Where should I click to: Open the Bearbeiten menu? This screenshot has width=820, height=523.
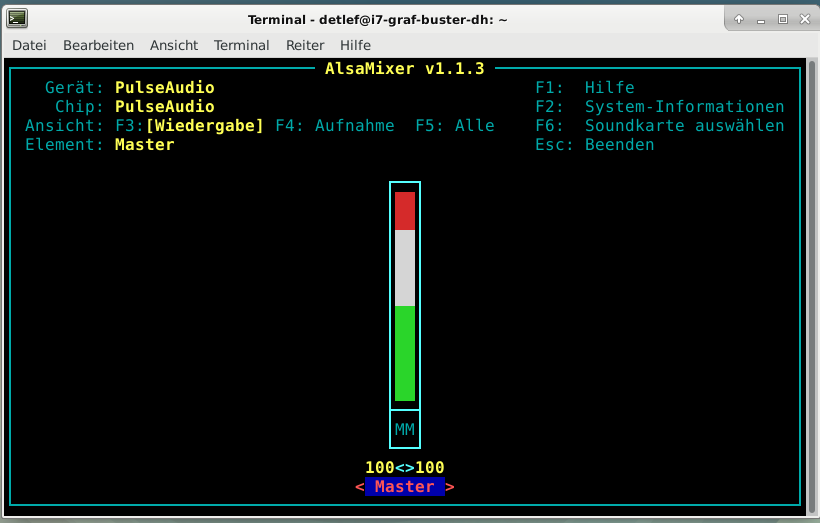point(98,46)
